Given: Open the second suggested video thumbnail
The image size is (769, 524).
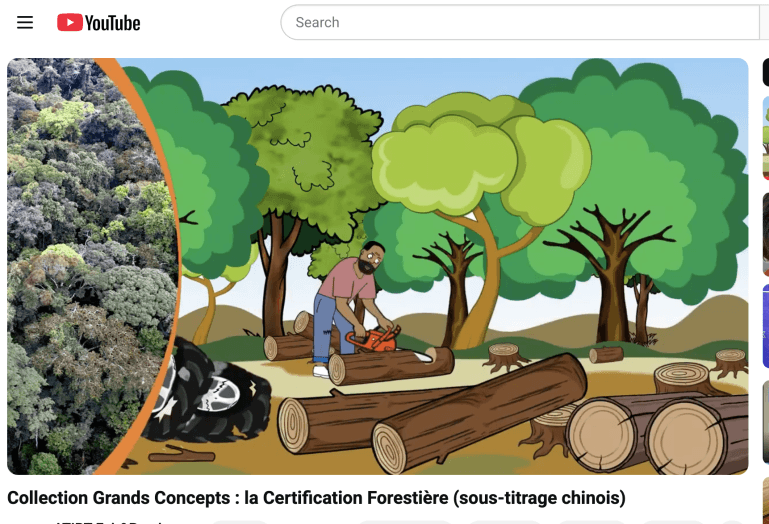Looking at the screenshot, I should (x=766, y=235).
